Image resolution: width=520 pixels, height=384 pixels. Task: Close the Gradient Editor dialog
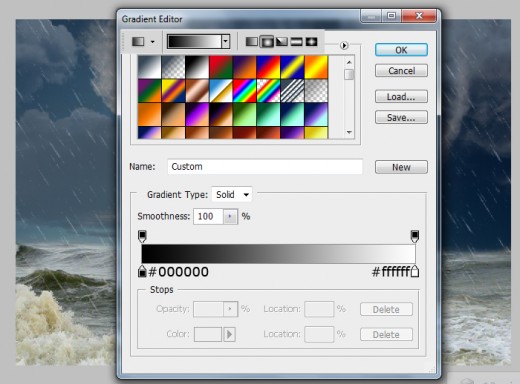coord(419,16)
